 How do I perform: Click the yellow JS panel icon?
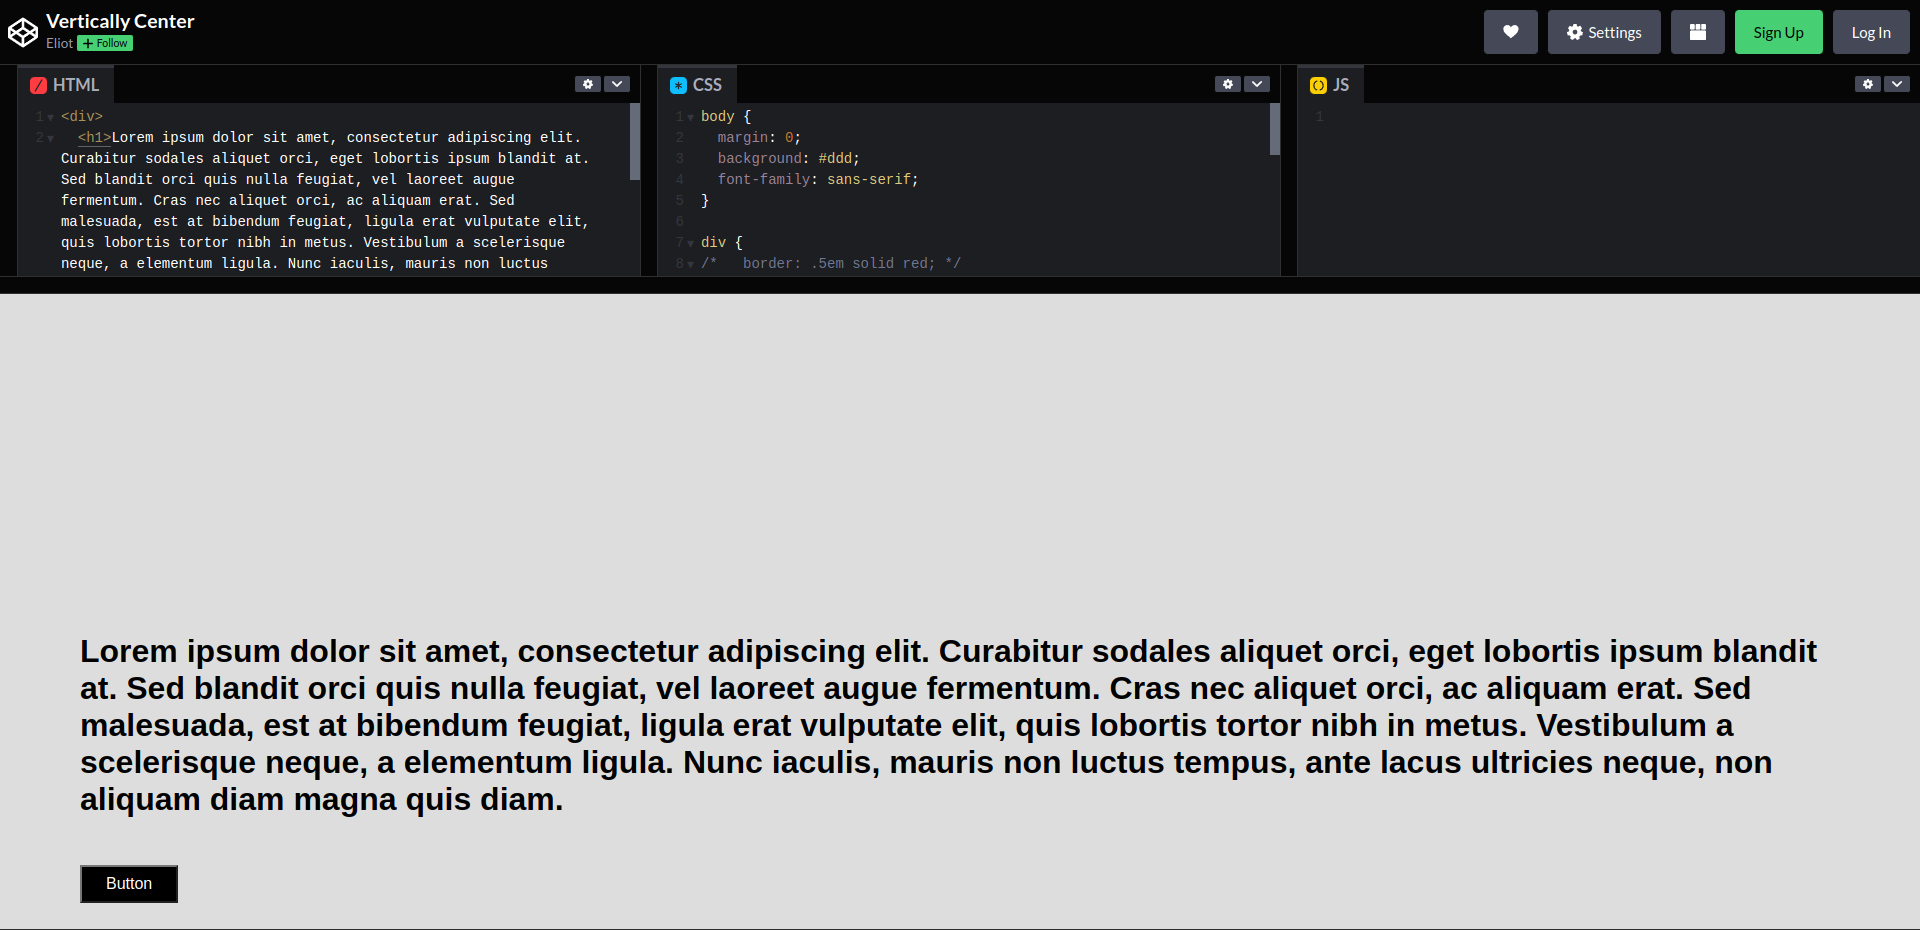click(x=1318, y=86)
